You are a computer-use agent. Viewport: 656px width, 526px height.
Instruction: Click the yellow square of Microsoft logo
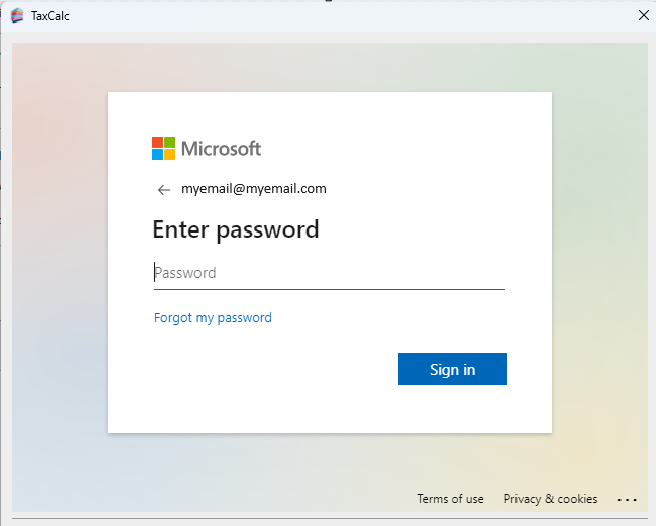click(169, 154)
